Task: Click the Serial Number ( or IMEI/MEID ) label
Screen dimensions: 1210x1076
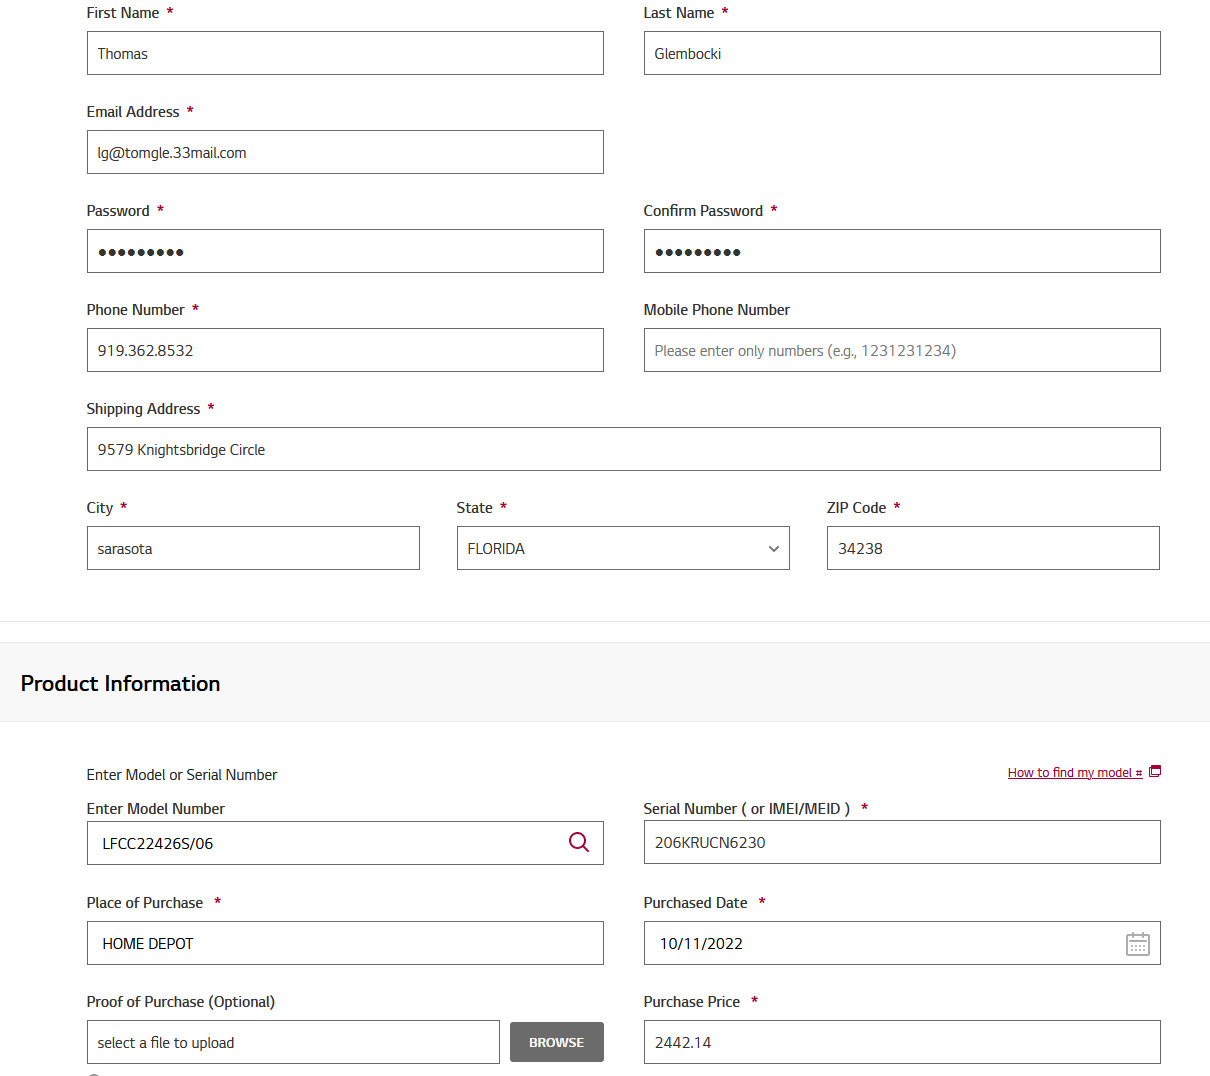Action: click(x=747, y=809)
